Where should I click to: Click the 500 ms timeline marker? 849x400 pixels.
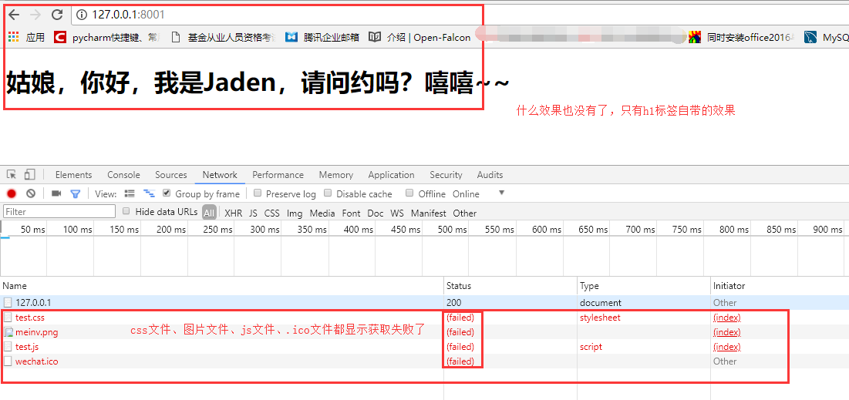click(x=452, y=229)
